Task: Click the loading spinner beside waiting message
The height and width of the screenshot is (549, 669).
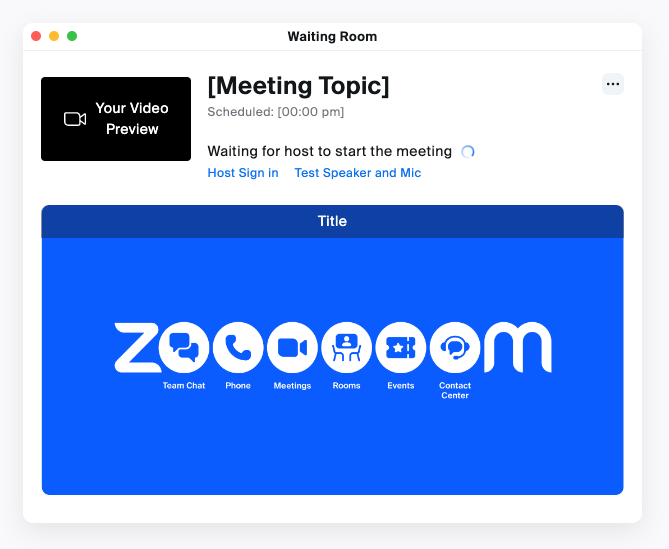Action: point(468,151)
